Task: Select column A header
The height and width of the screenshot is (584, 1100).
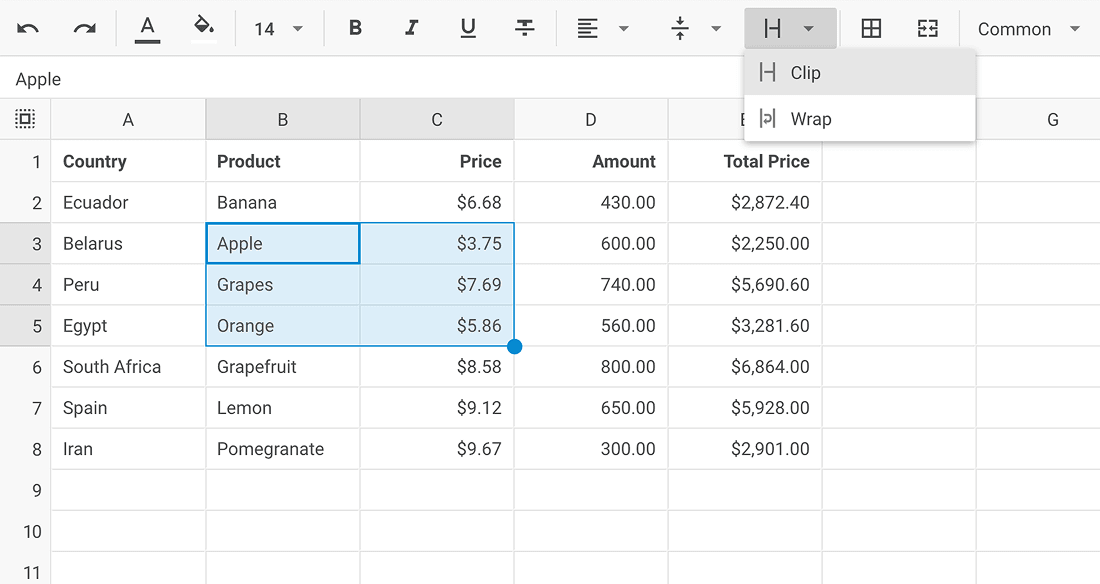Action: [x=128, y=120]
